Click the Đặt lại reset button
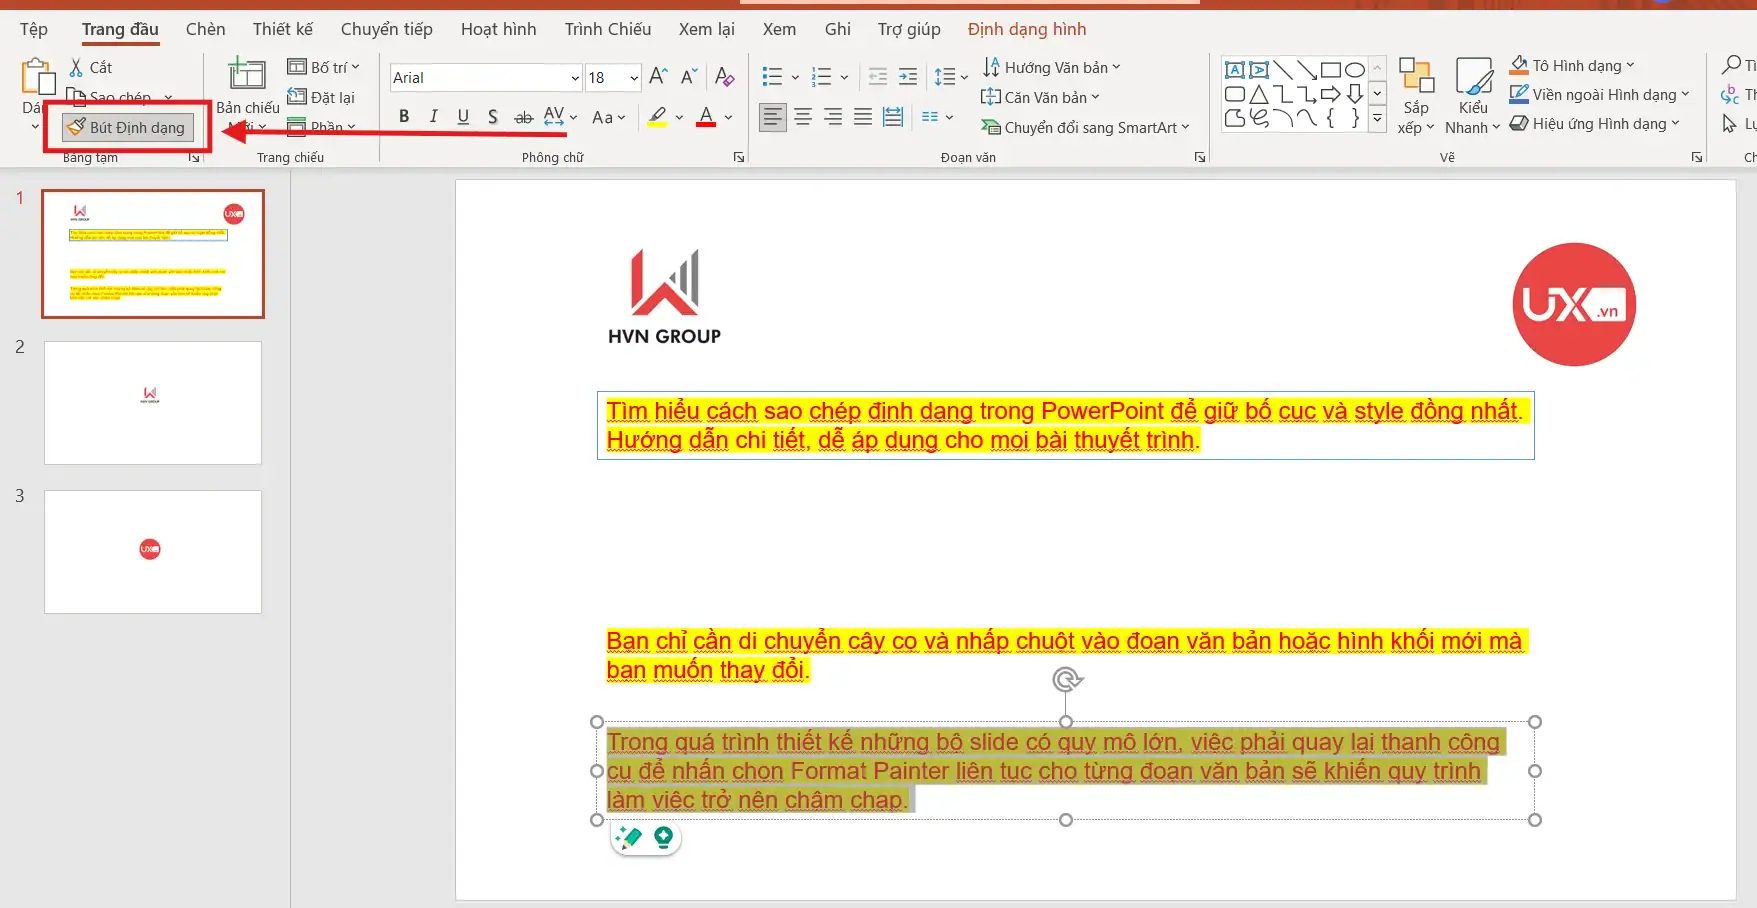The height and width of the screenshot is (908, 1757). click(321, 97)
